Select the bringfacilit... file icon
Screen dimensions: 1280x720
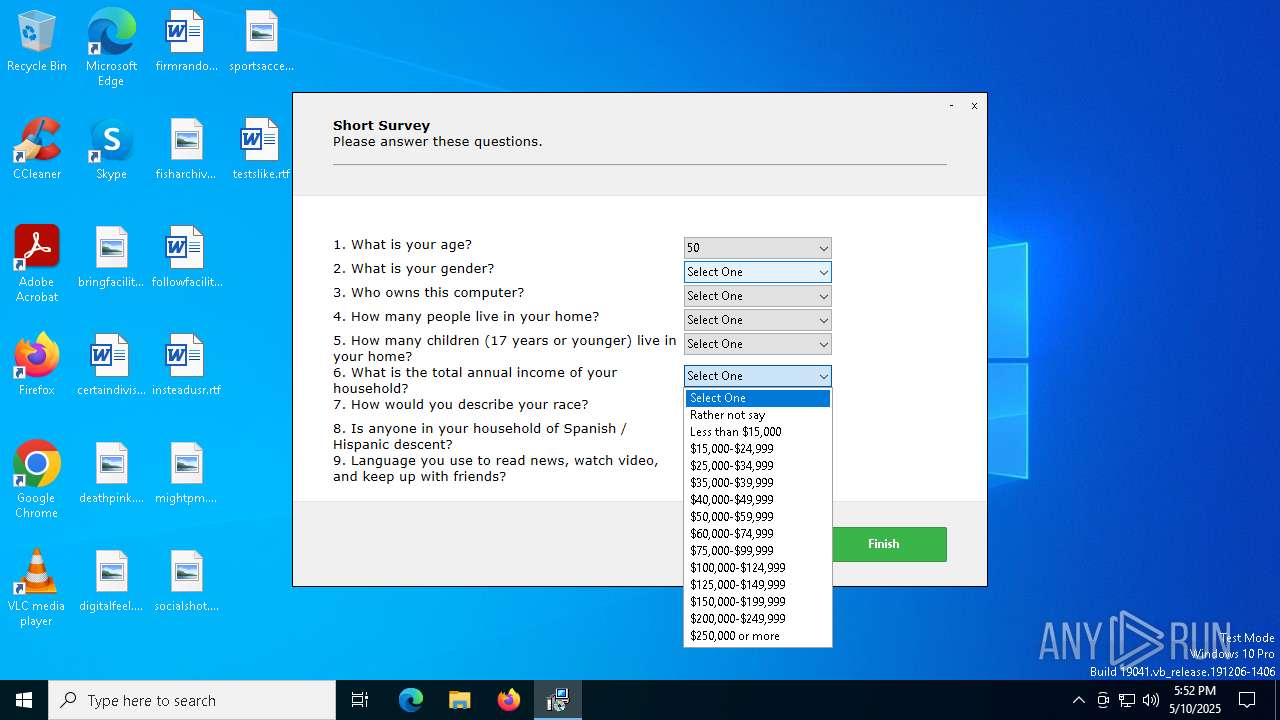pyautogui.click(x=111, y=258)
